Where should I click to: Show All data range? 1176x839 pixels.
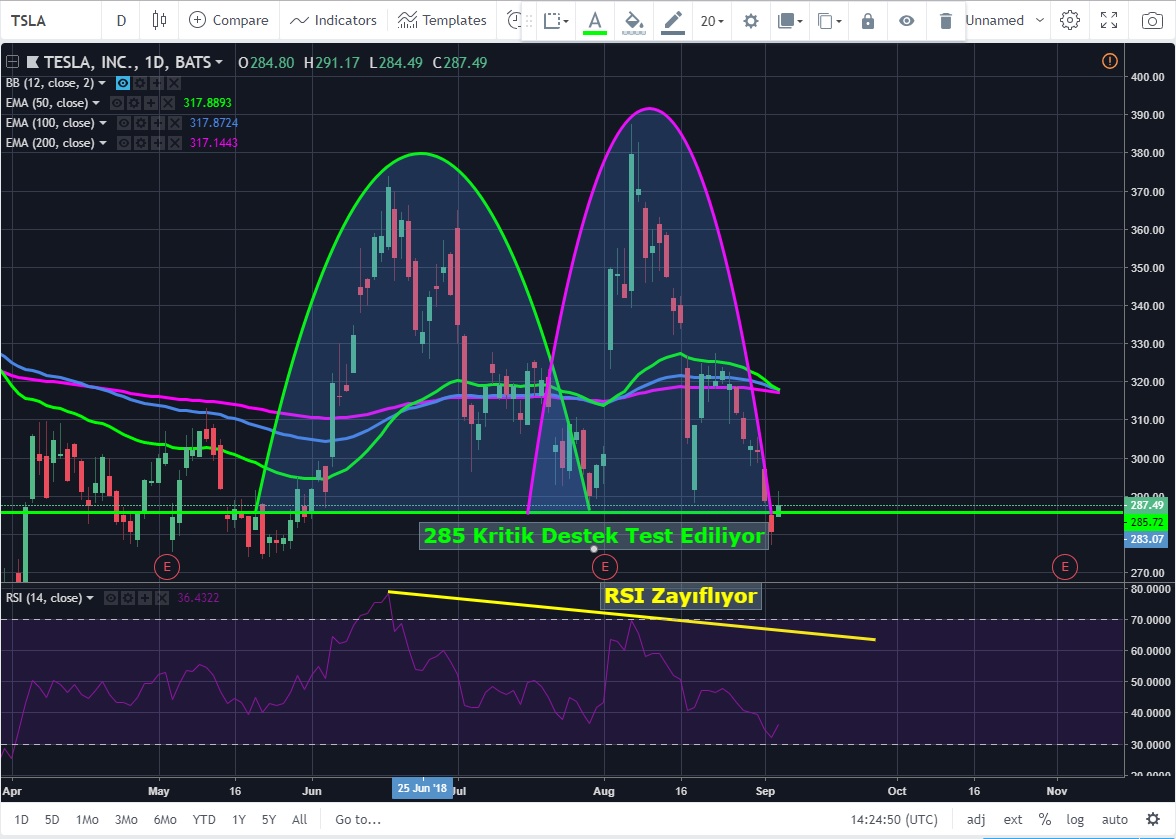(299, 820)
